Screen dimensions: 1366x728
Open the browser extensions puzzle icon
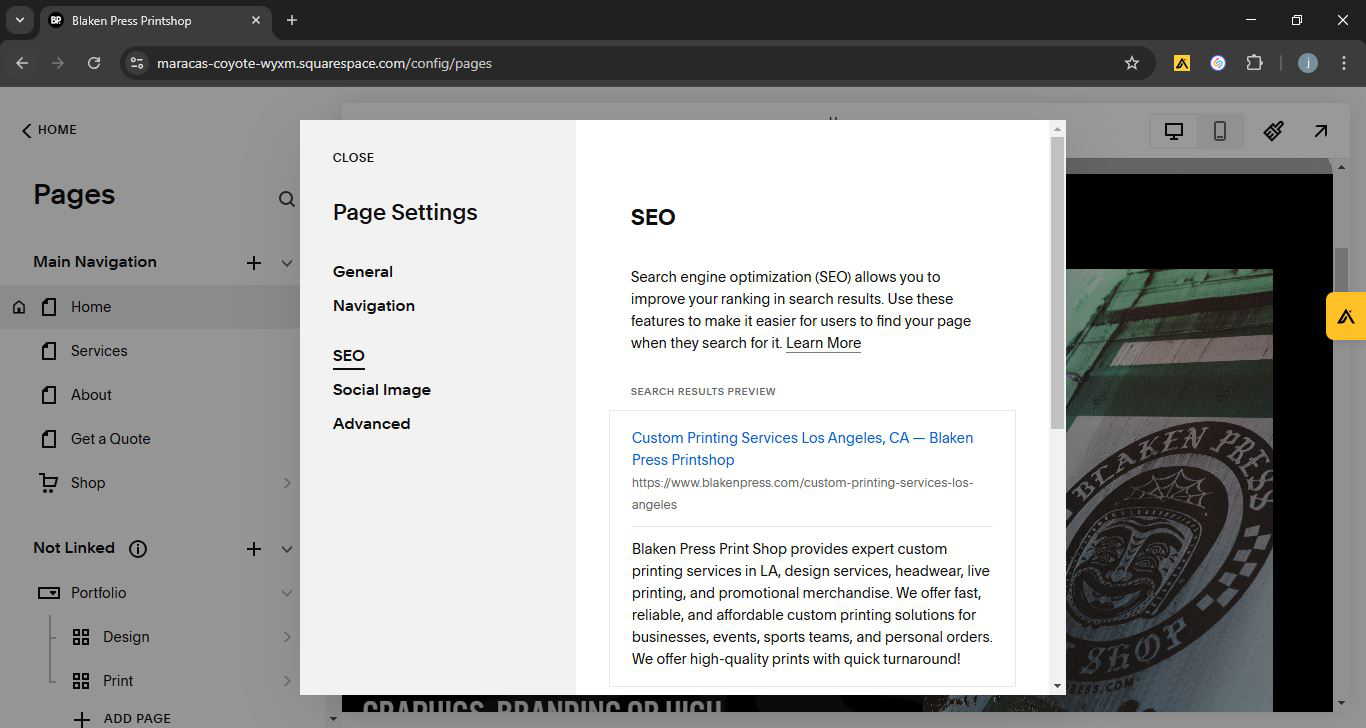[1254, 63]
